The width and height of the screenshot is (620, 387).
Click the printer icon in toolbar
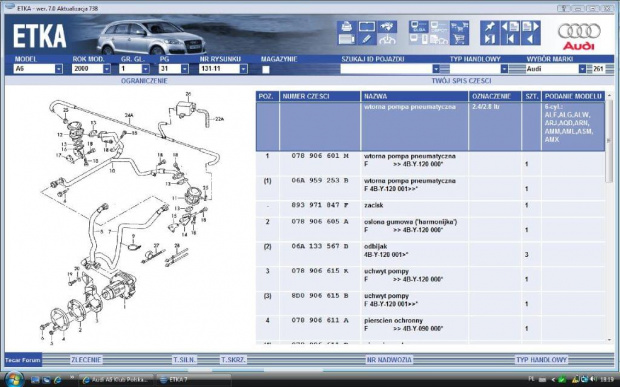click(x=347, y=27)
